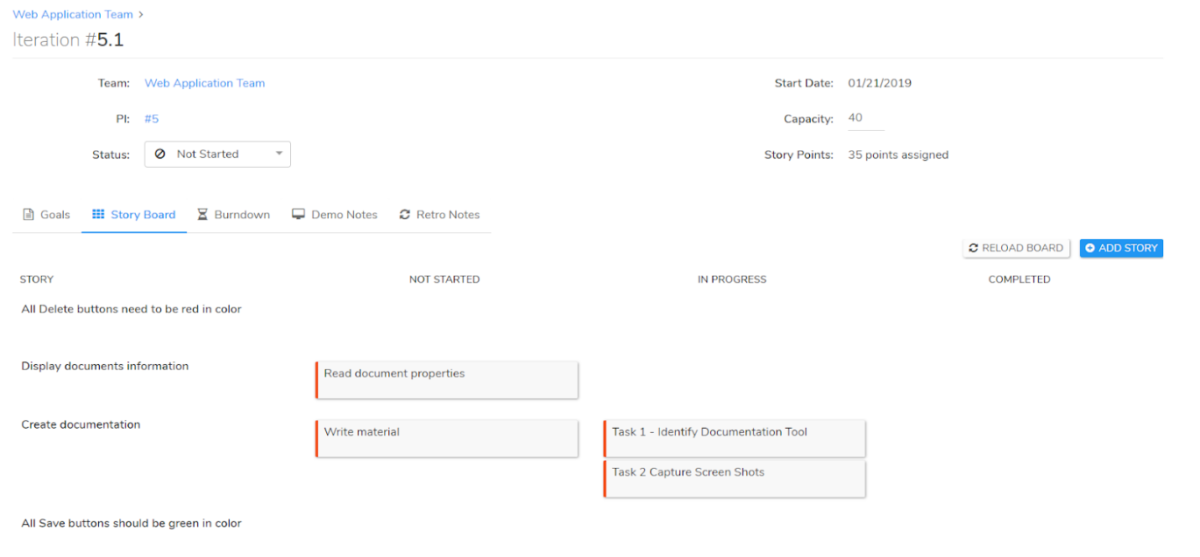This screenshot has height=557, width=1200.
Task: Click the refresh icon in Reload Board
Action: click(x=974, y=248)
